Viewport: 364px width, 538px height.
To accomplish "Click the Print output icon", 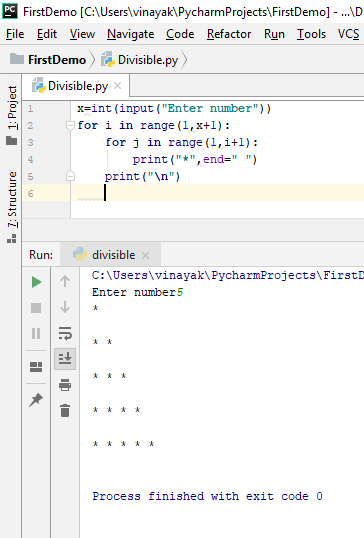I will [65, 385].
